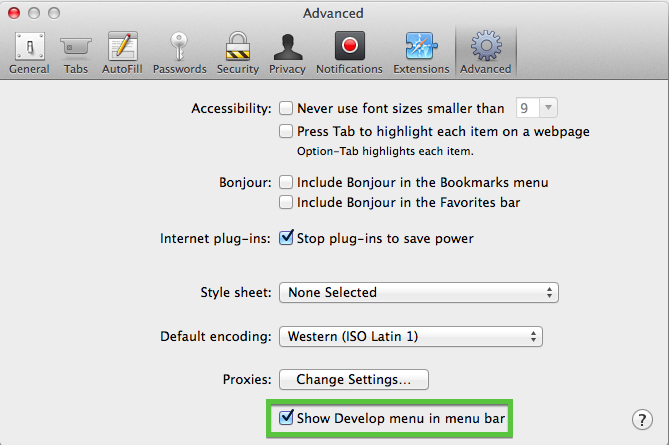
Task: Select the Advanced gear pane
Action: coord(486,53)
